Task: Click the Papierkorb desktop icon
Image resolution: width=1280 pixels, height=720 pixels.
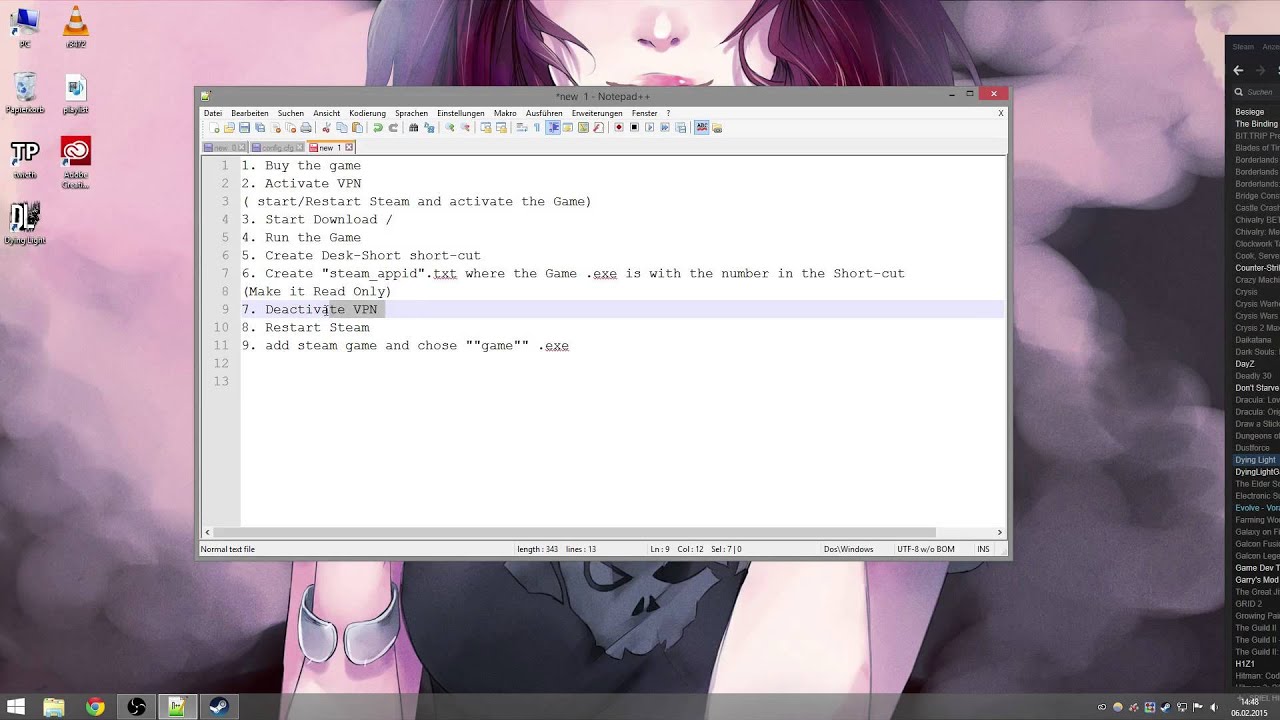Action: coord(25,93)
